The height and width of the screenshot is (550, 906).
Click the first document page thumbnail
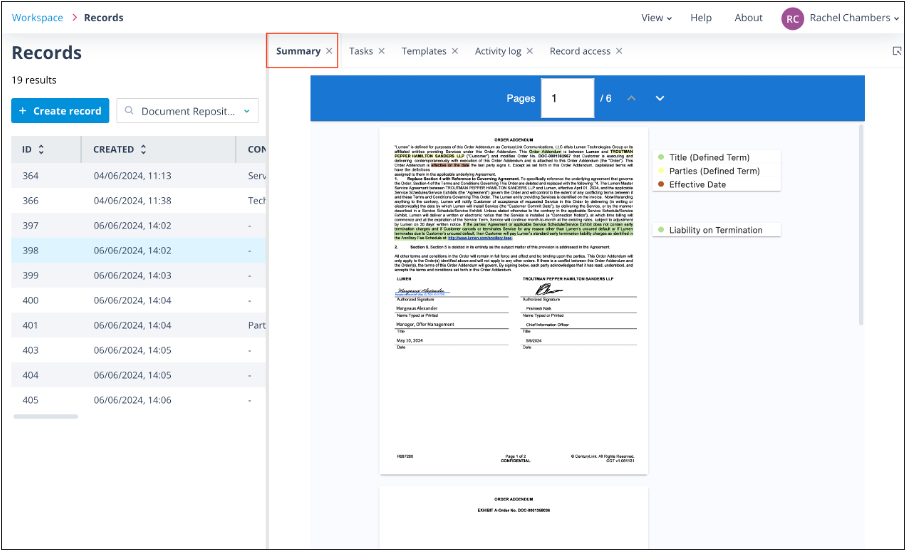tap(513, 300)
